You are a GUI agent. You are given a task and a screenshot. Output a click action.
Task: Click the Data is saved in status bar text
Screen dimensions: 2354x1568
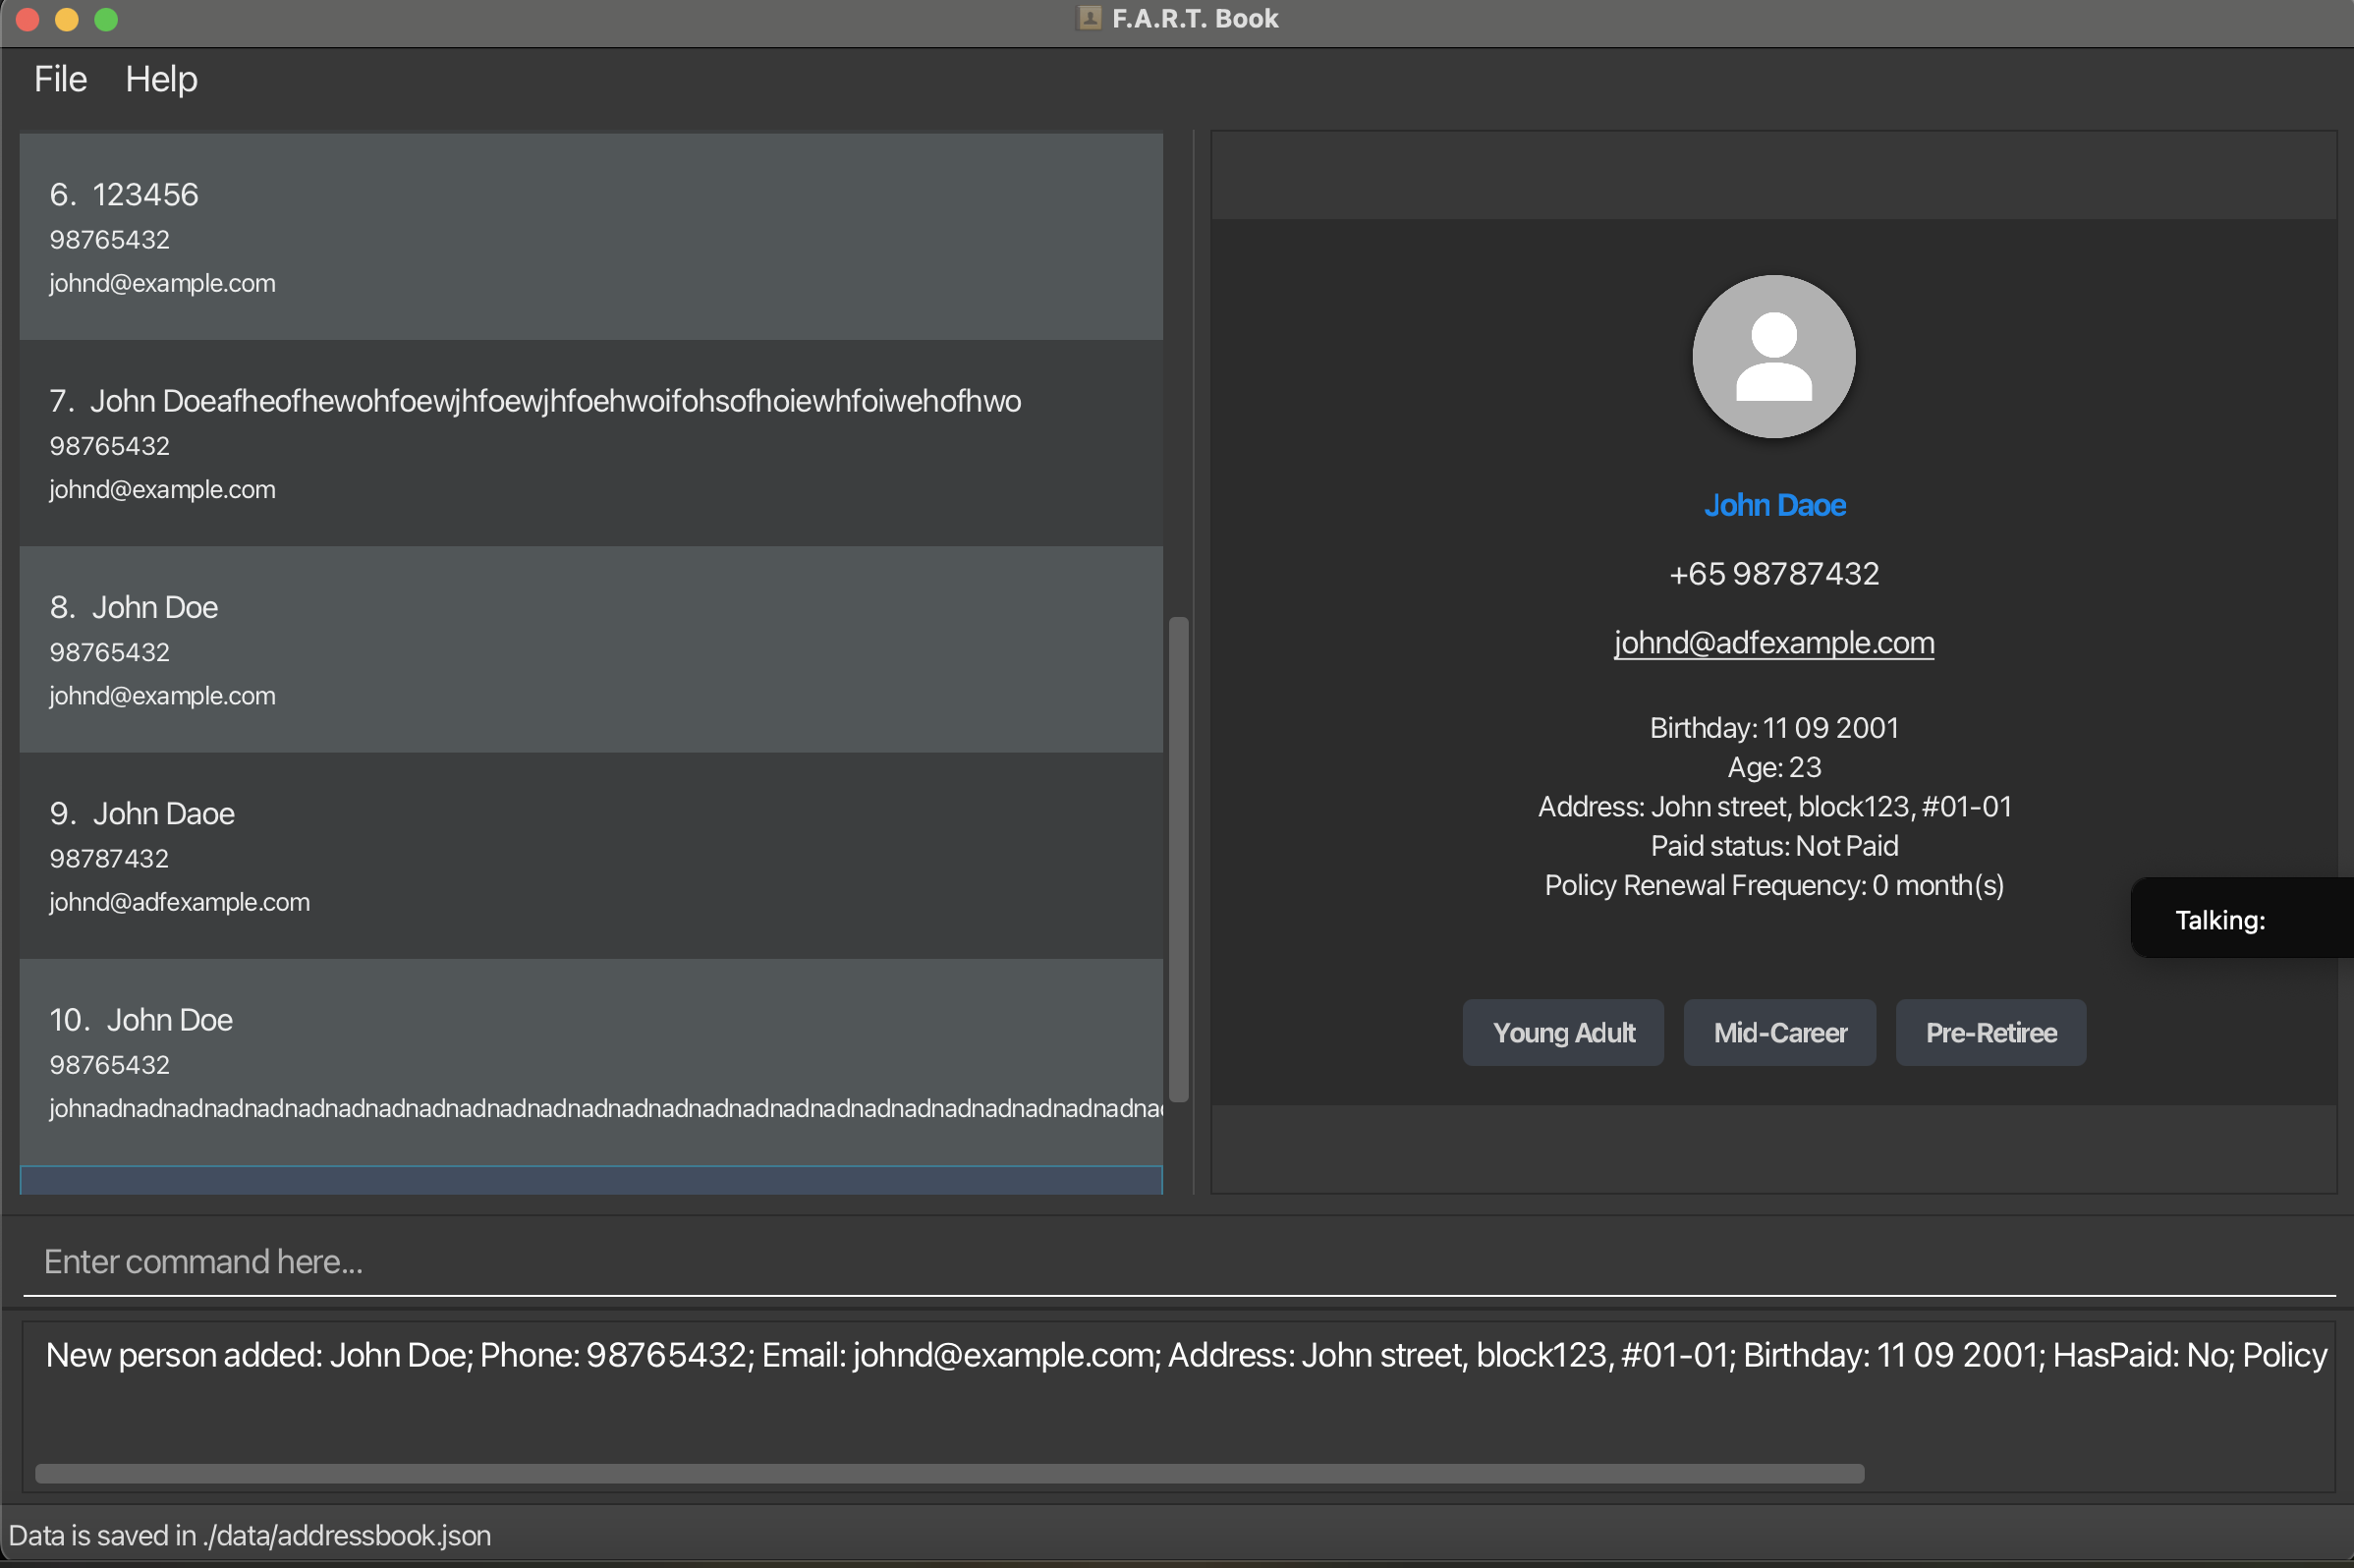[x=250, y=1535]
